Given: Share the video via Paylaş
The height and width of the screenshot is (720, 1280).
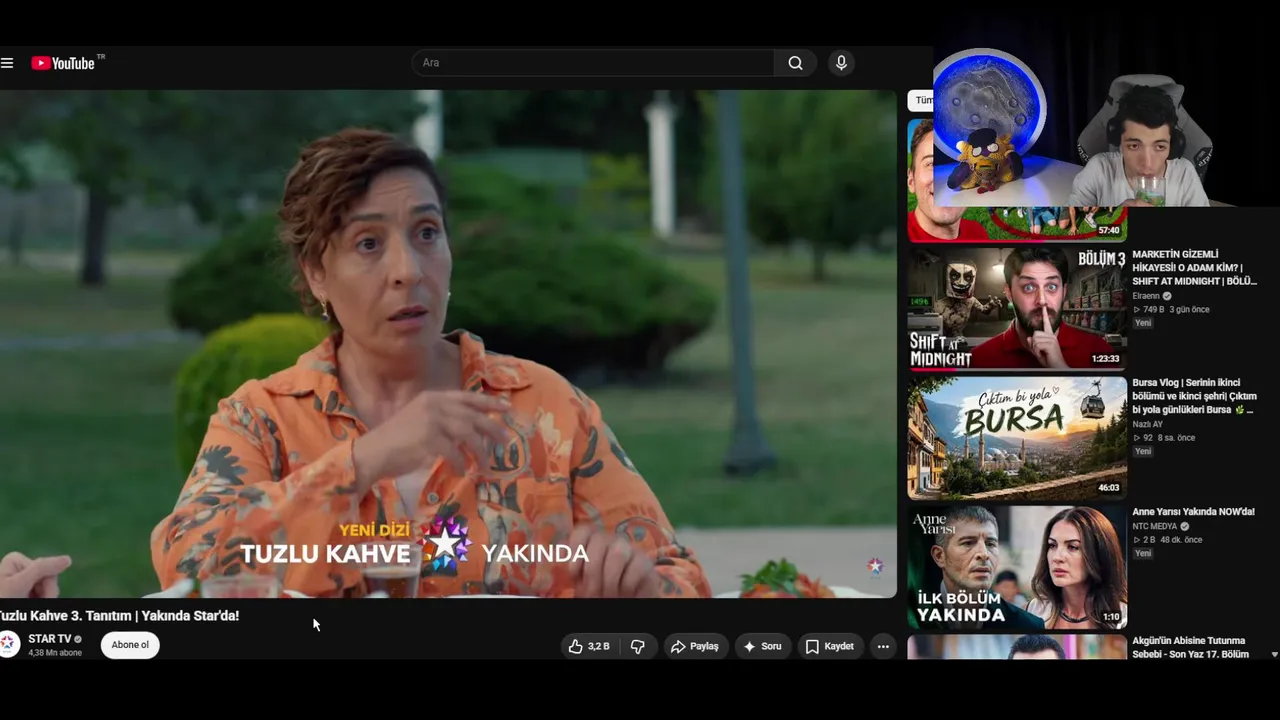Looking at the screenshot, I should click(x=695, y=646).
